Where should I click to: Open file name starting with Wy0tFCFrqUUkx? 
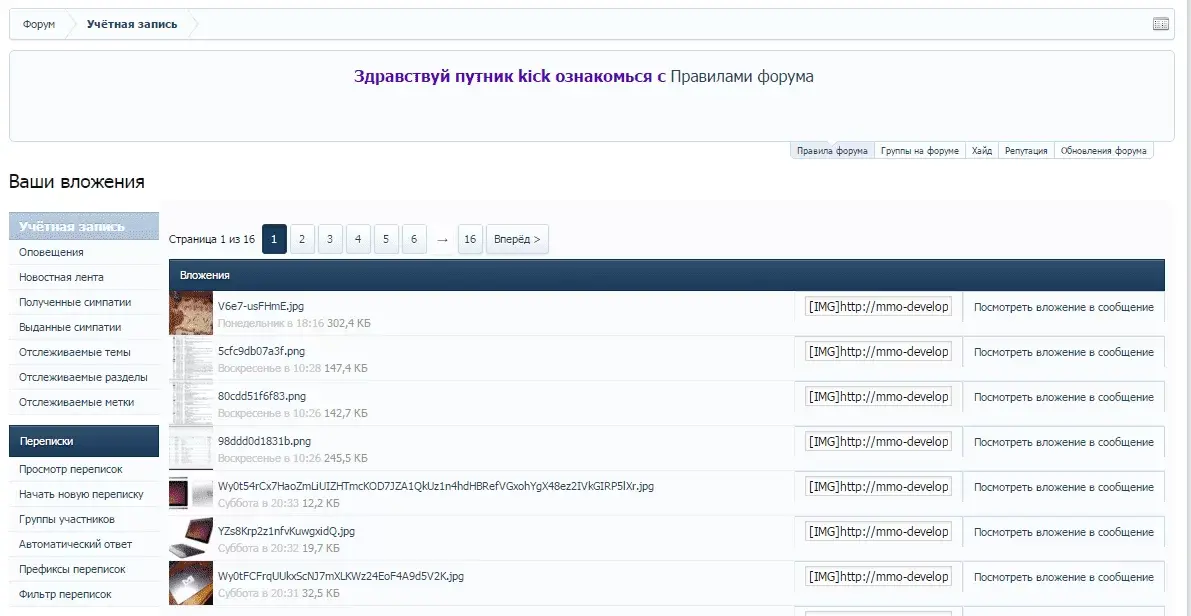pos(341,577)
